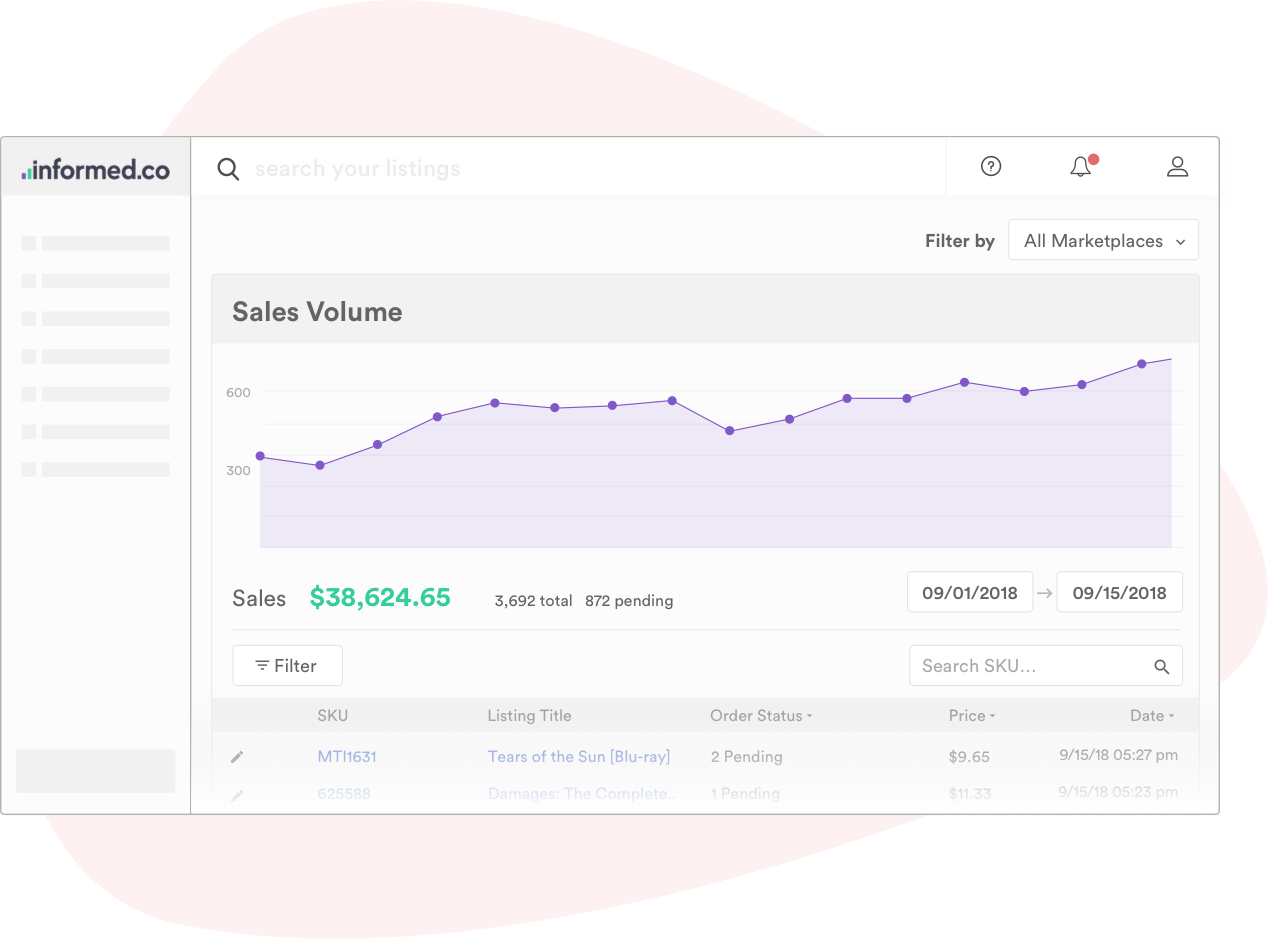Click the search magnifier in the listings bar
1268x940 pixels.
[x=228, y=169]
